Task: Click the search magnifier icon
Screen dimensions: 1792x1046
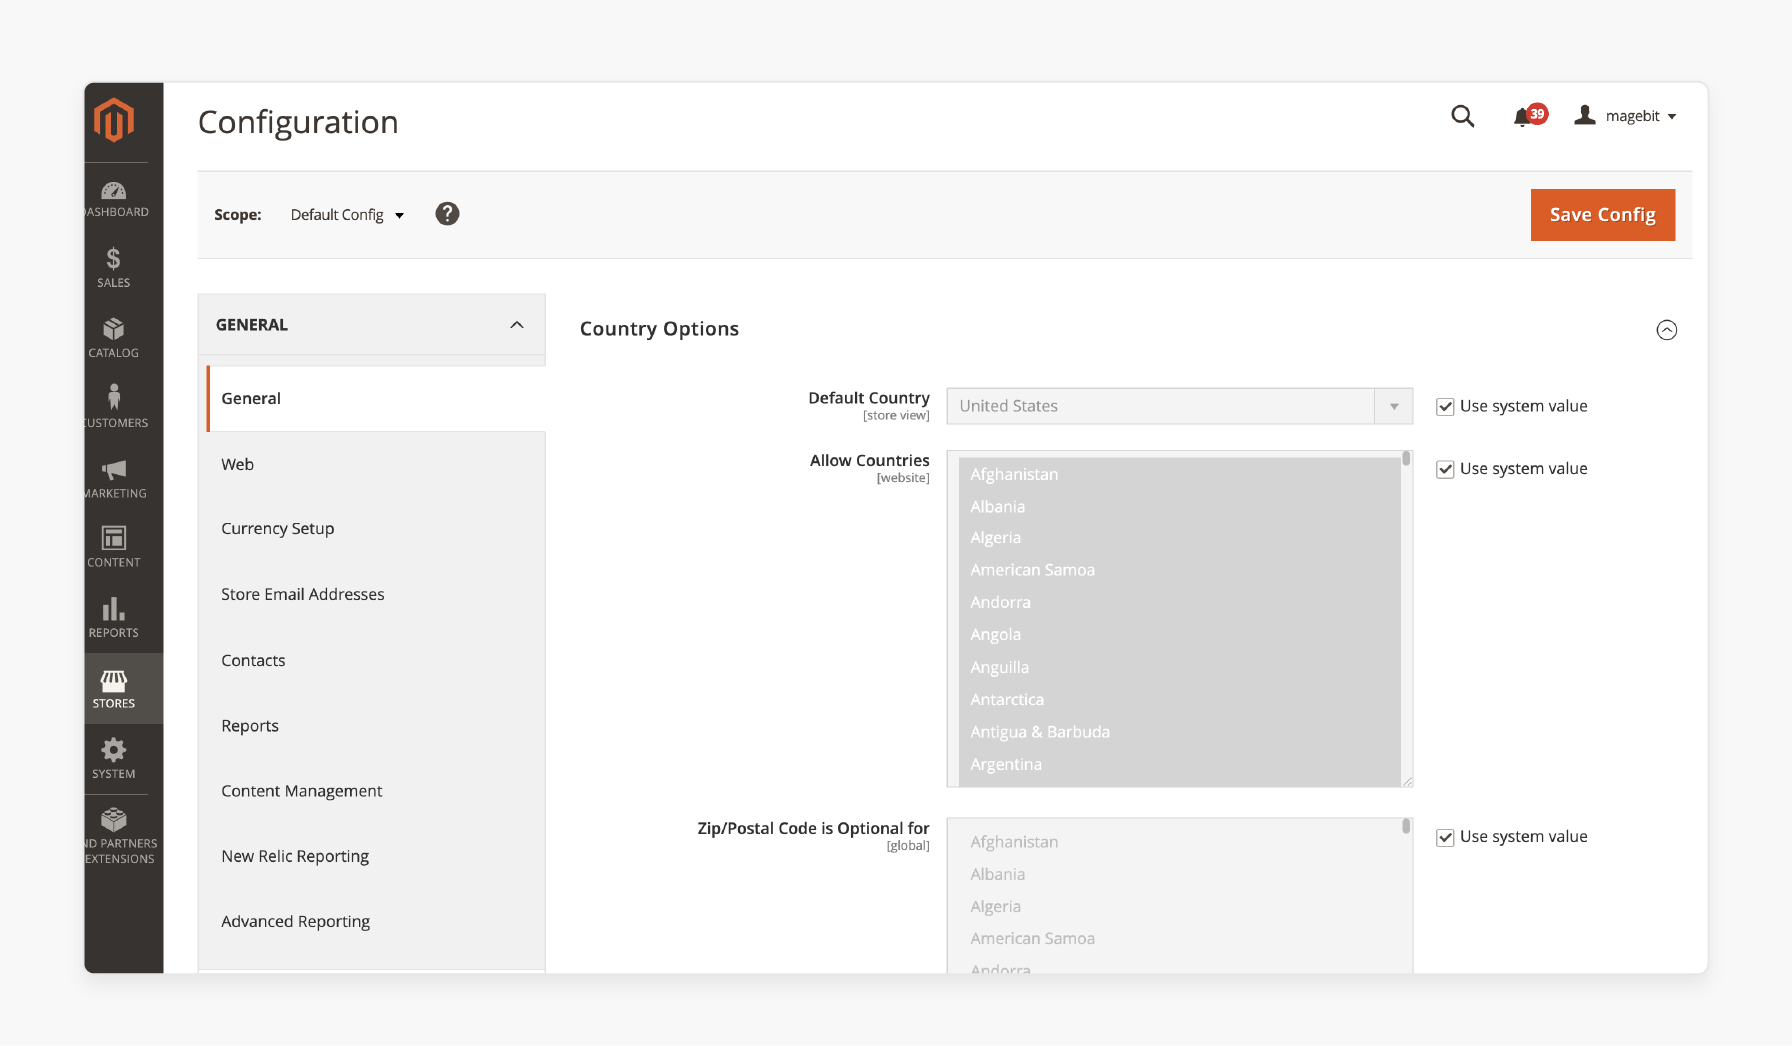Action: click(x=1463, y=116)
